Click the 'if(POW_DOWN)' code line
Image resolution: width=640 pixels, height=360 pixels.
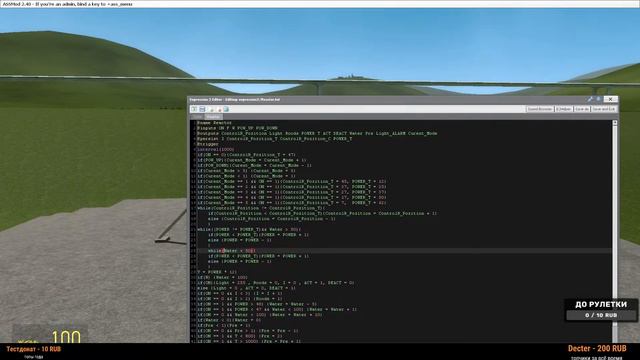coord(254,165)
